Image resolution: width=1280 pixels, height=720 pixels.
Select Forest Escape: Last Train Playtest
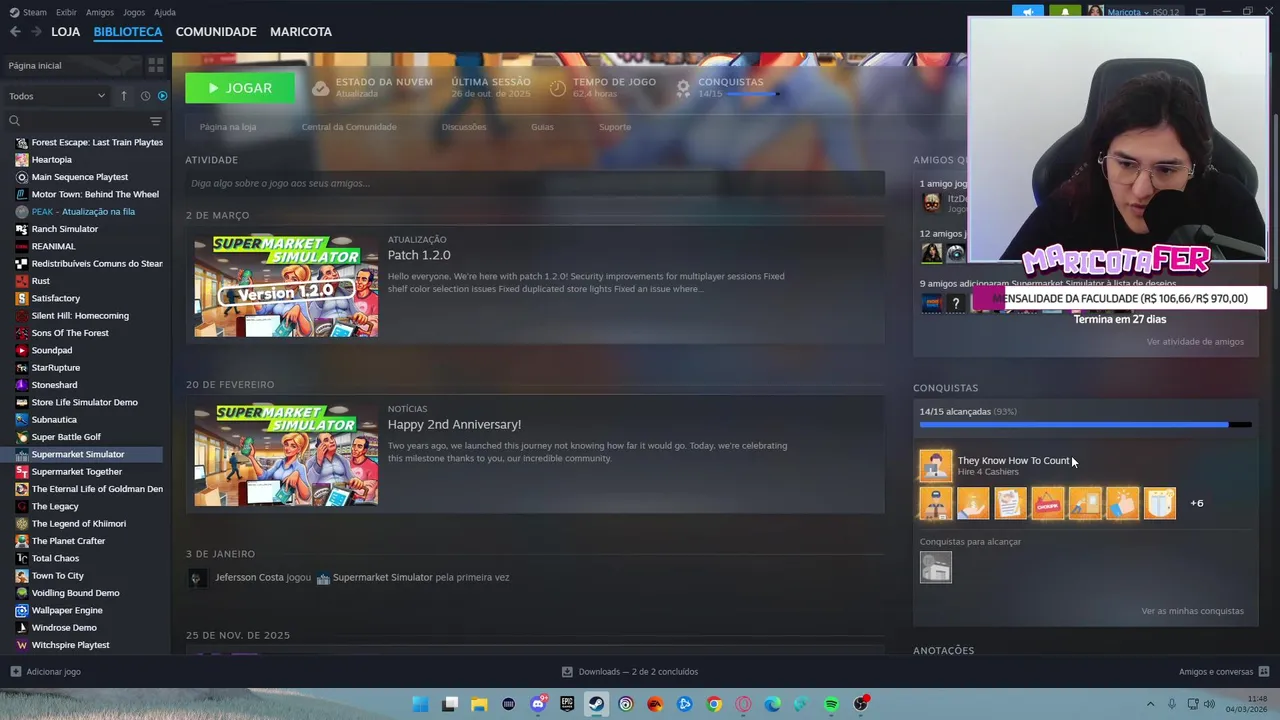coord(86,142)
